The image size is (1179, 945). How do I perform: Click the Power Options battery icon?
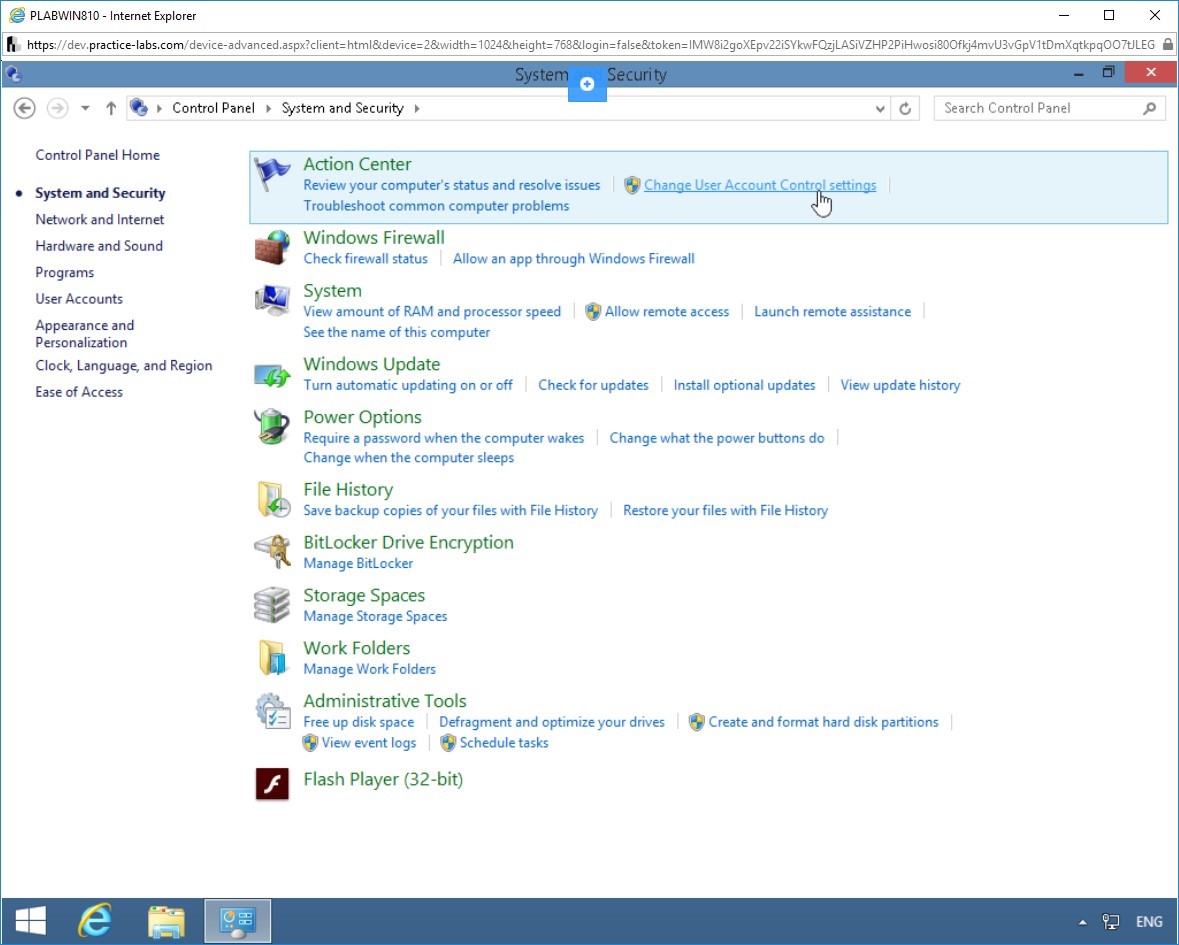271,427
